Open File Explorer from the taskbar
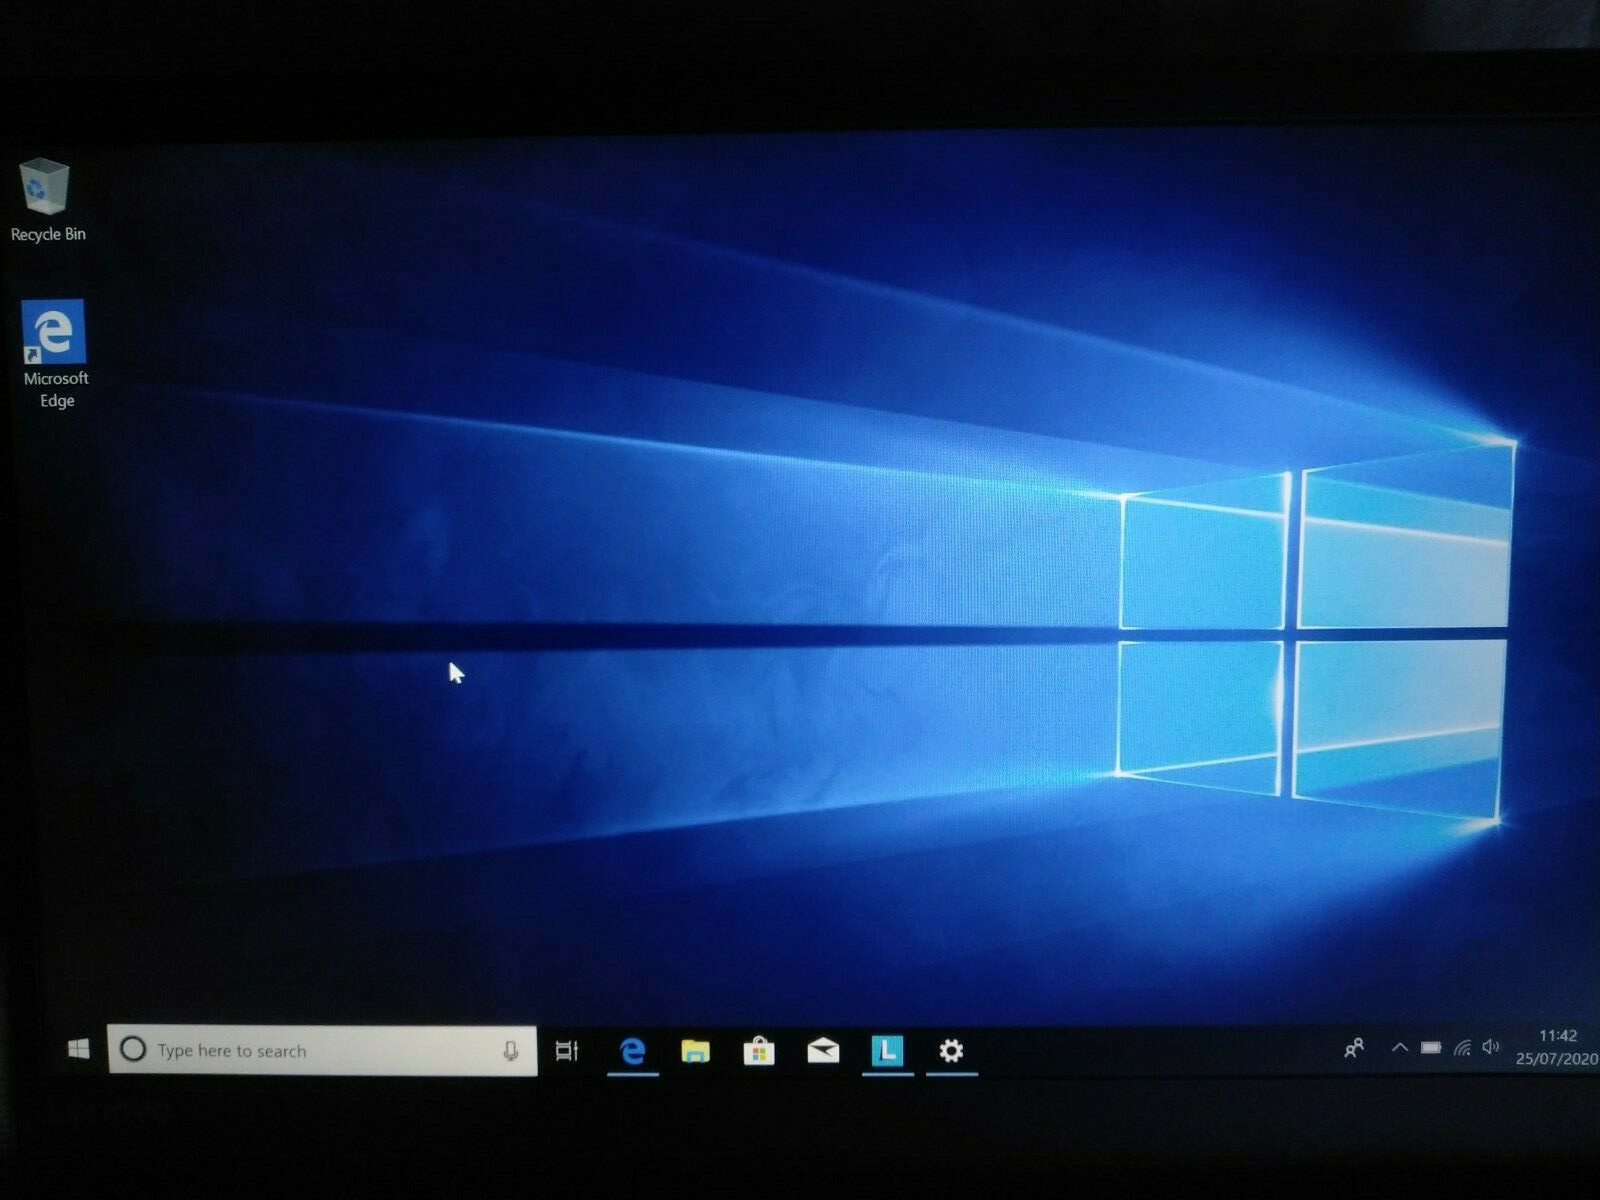Image resolution: width=1600 pixels, height=1200 pixels. click(x=695, y=1051)
